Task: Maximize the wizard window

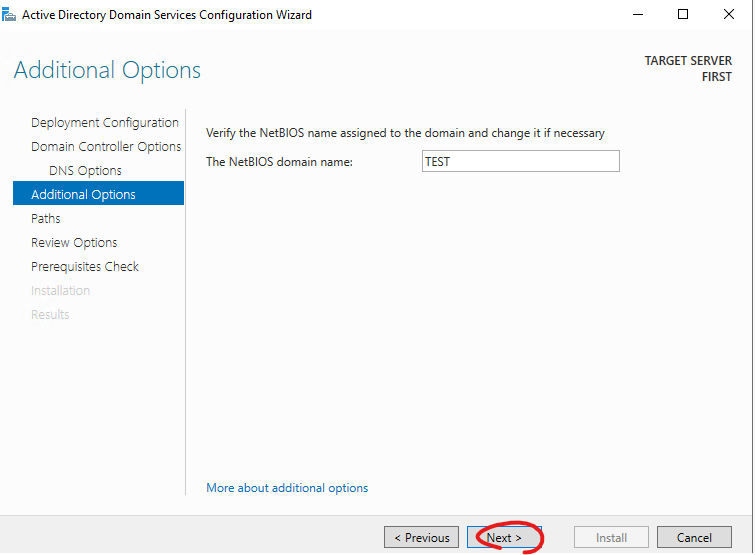Action: pos(683,14)
